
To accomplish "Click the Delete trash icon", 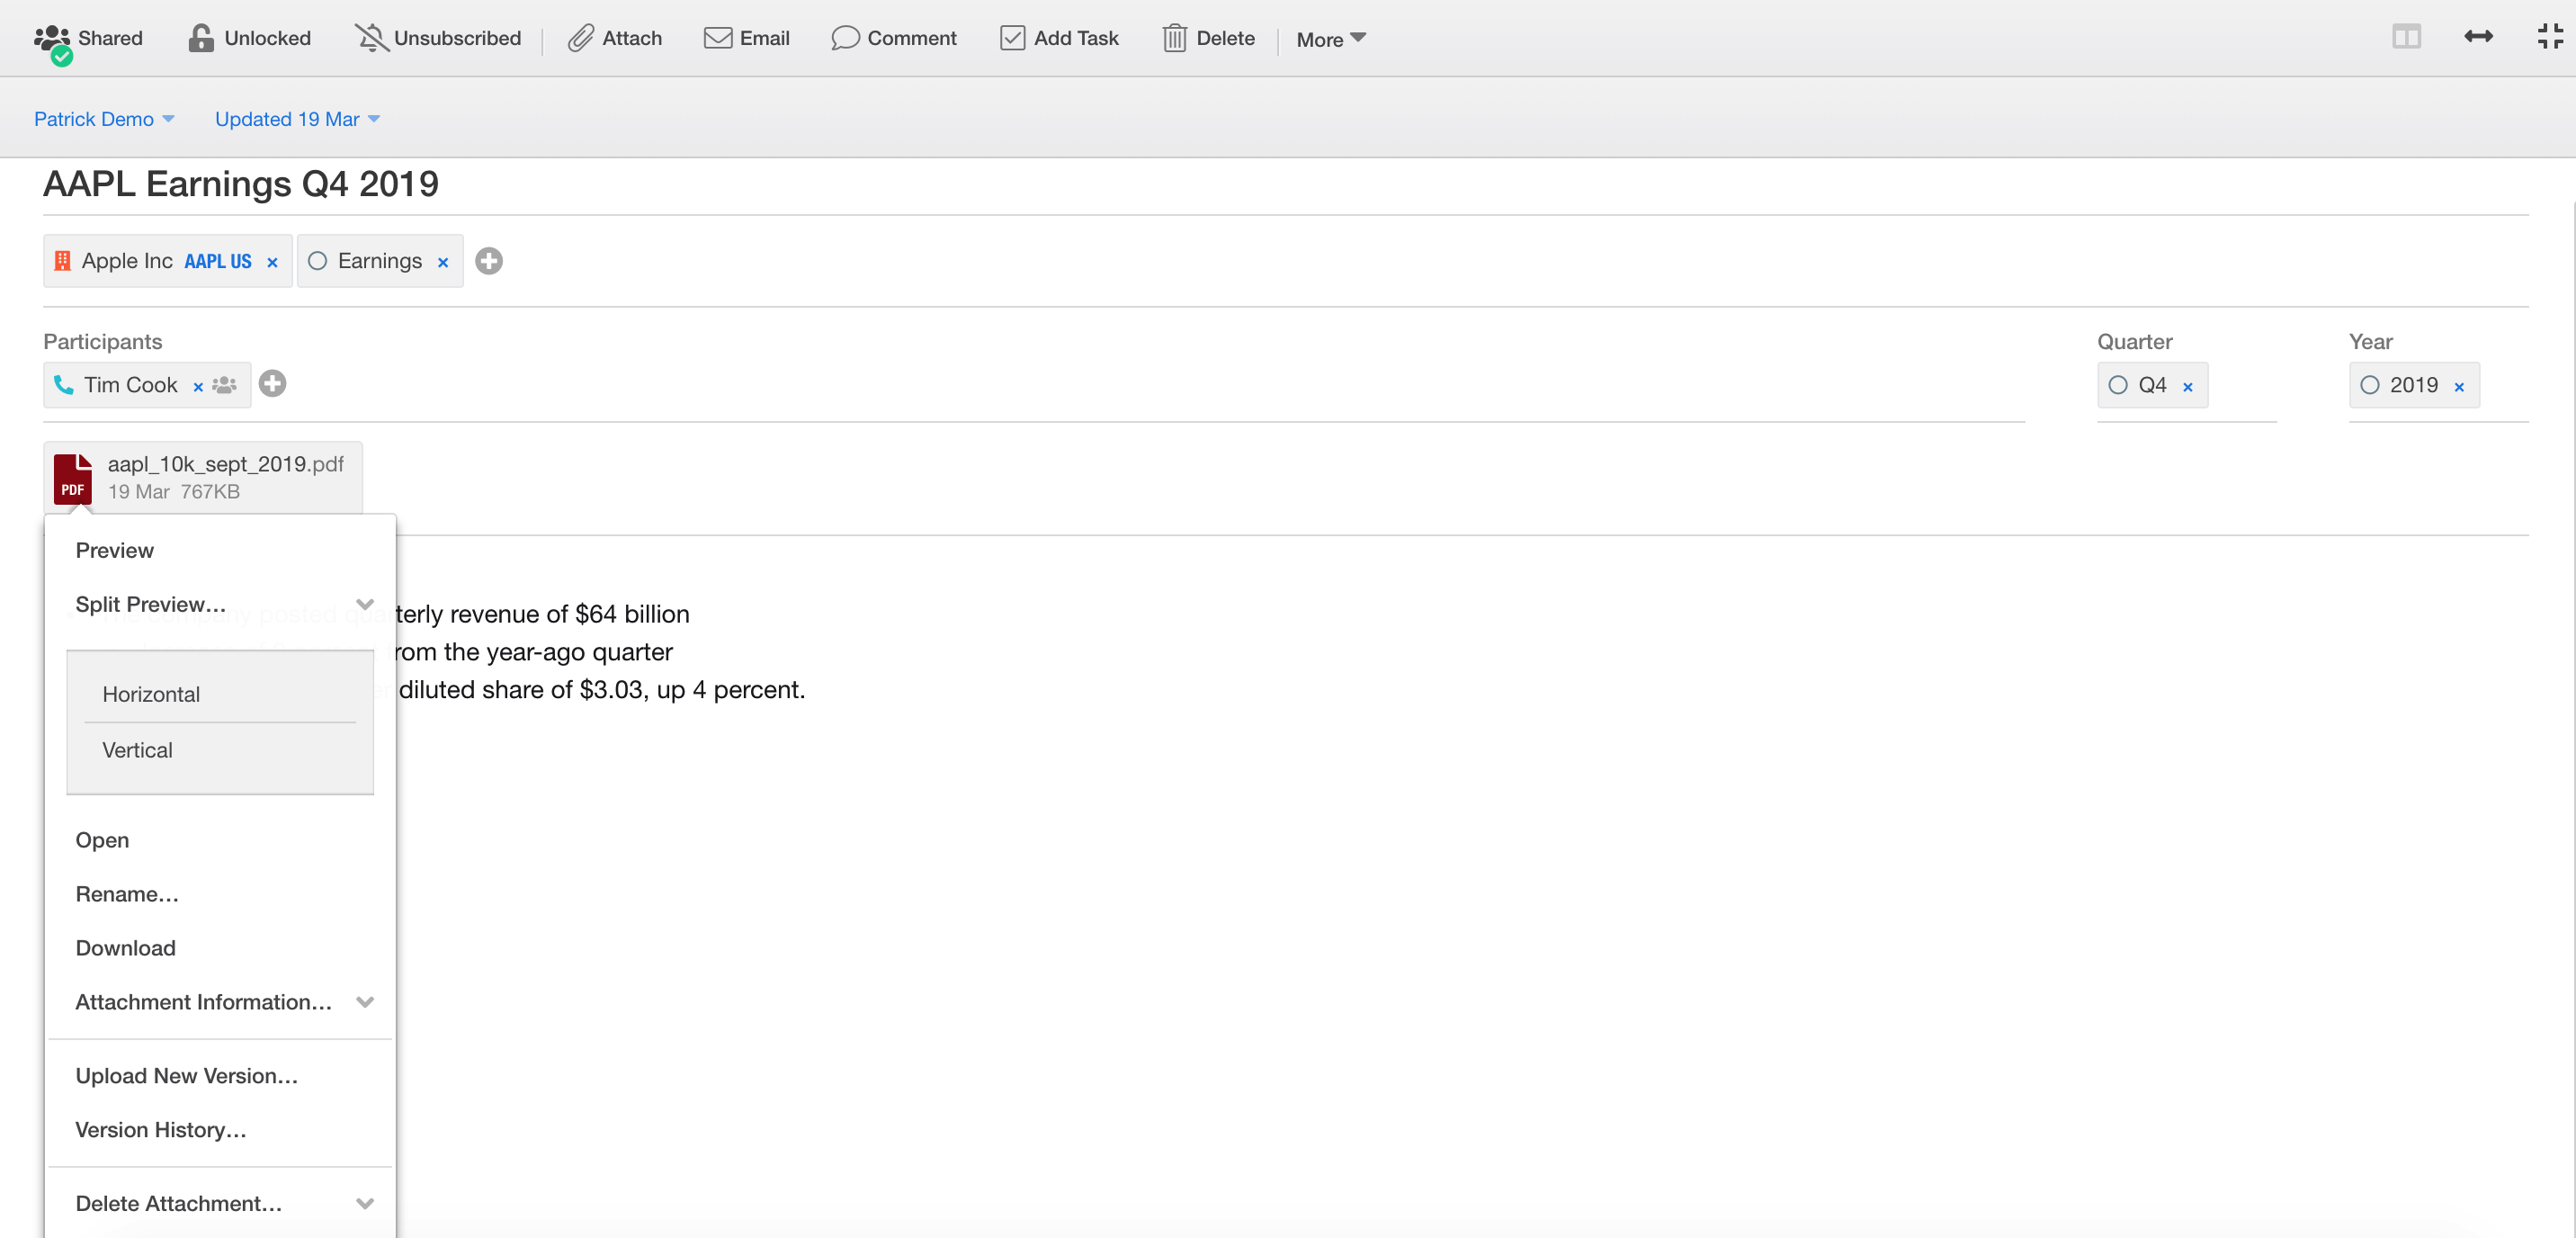I will point(1174,38).
